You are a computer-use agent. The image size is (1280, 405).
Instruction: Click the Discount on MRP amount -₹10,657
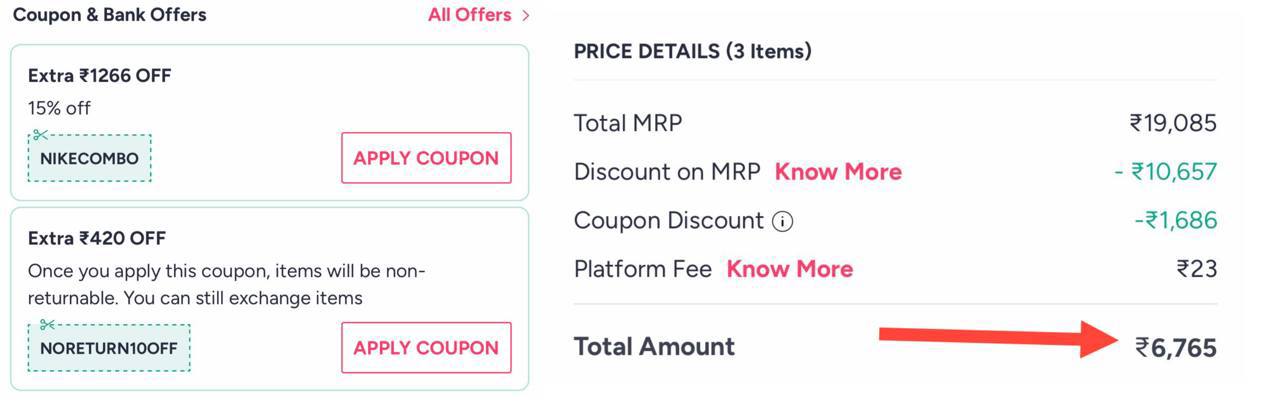pos(1166,172)
